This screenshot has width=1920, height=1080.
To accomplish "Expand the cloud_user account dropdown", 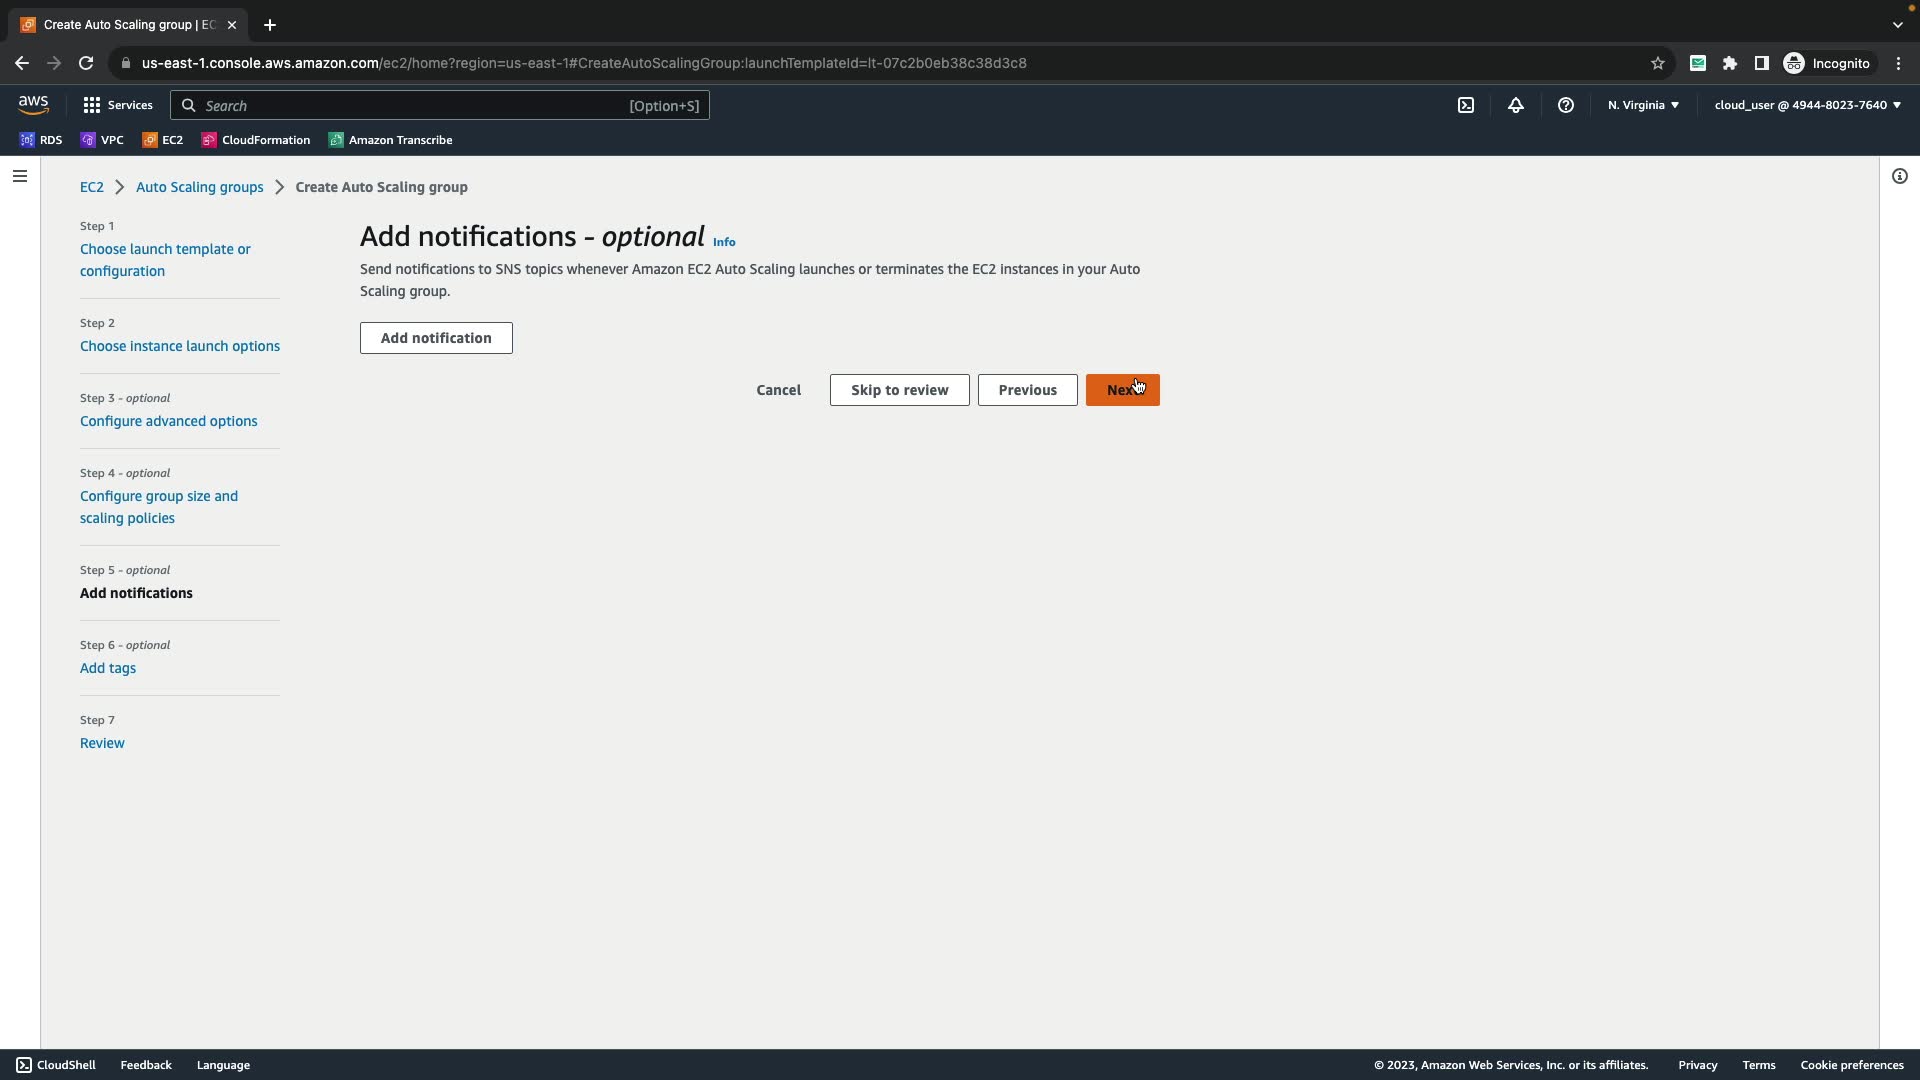I will tap(1806, 105).
